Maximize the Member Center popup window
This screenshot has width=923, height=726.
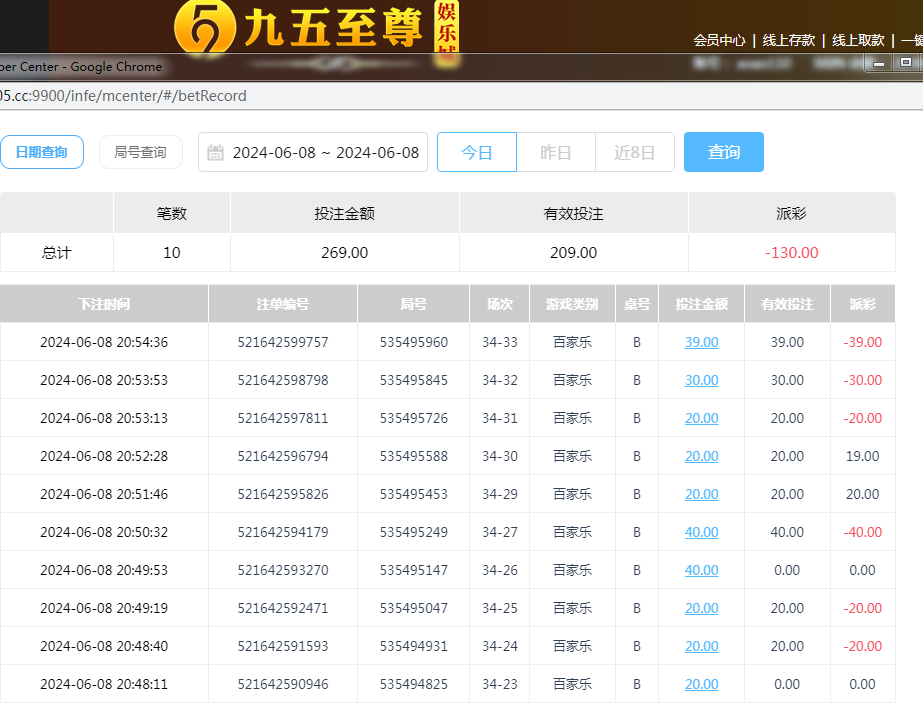[x=906, y=64]
